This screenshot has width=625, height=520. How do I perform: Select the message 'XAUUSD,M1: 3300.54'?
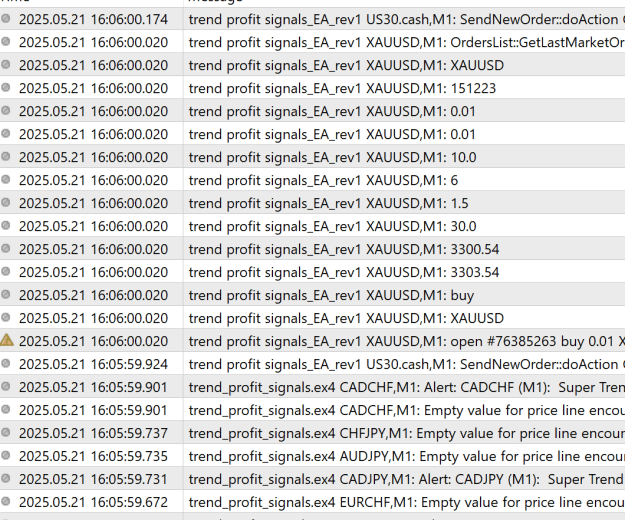344,249
